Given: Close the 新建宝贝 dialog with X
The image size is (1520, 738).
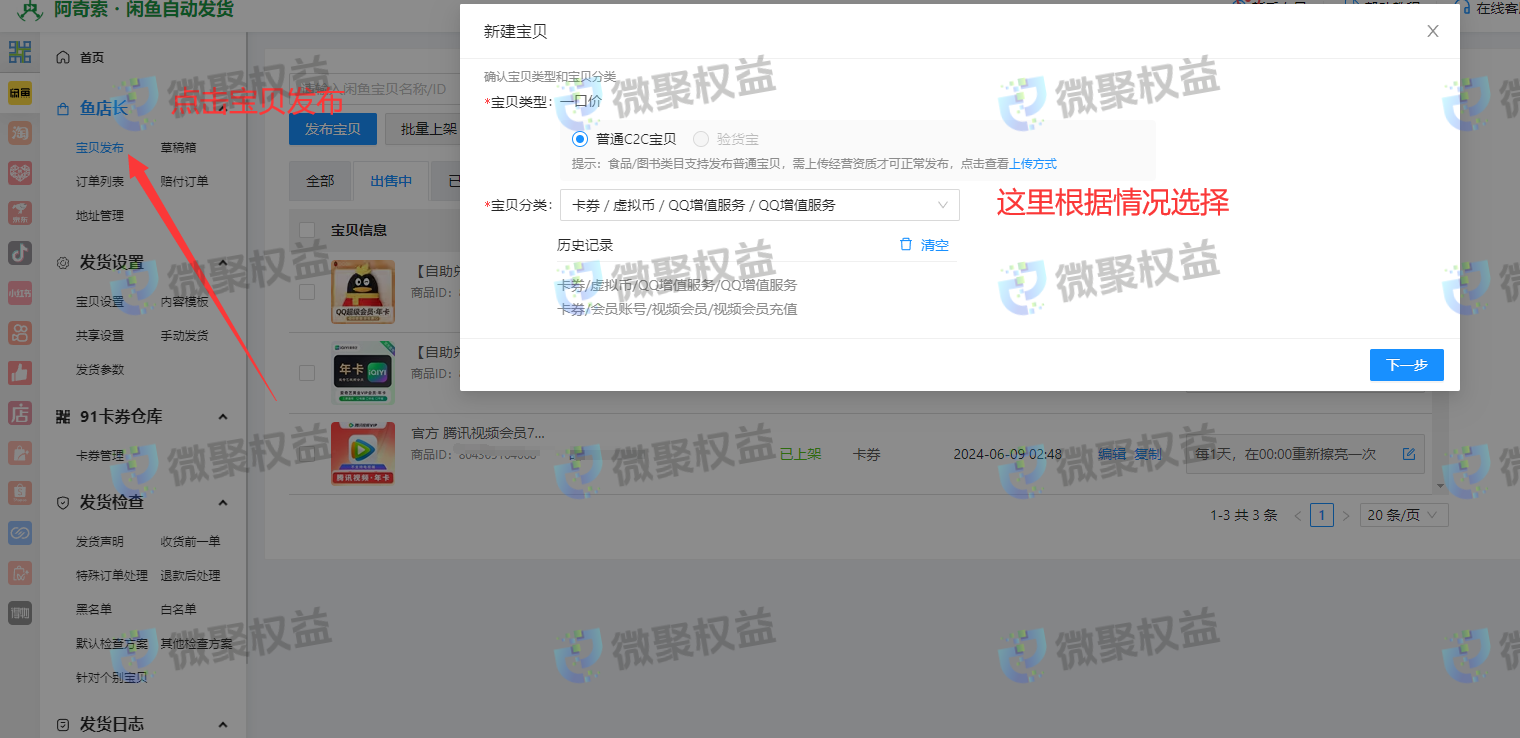Looking at the screenshot, I should click(1433, 31).
